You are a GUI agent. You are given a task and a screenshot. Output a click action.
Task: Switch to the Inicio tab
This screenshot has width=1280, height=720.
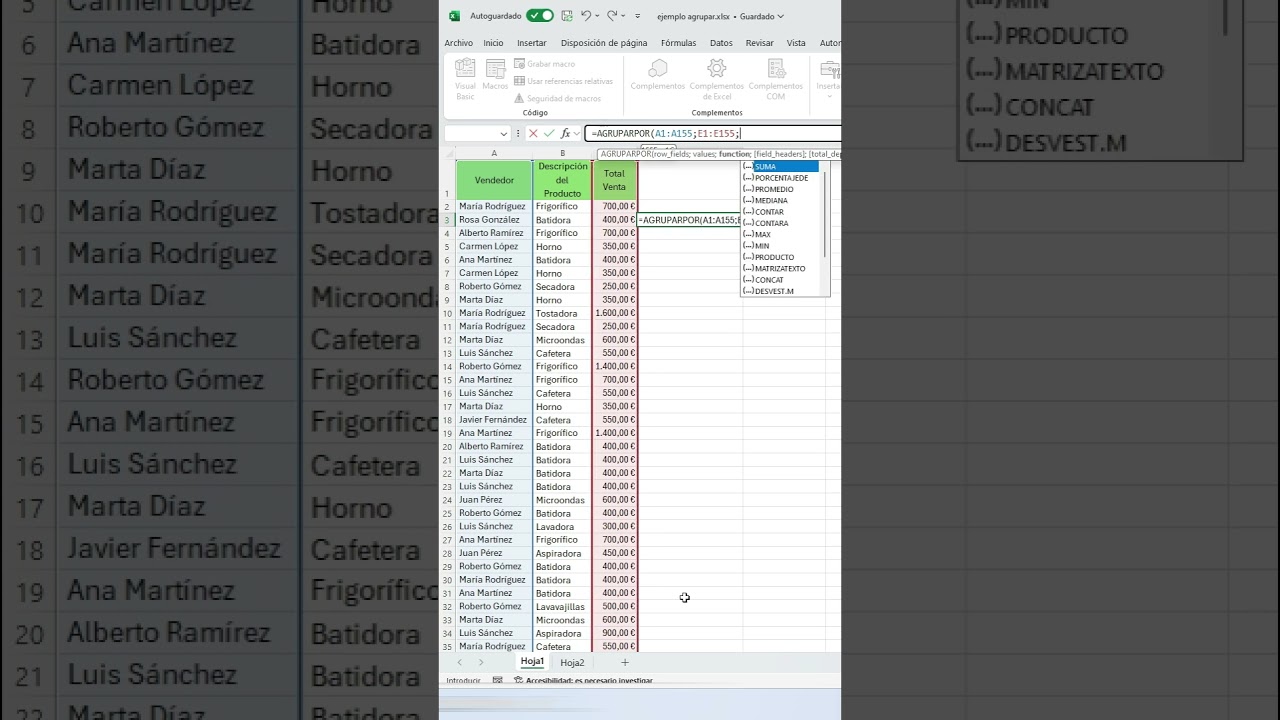493,43
